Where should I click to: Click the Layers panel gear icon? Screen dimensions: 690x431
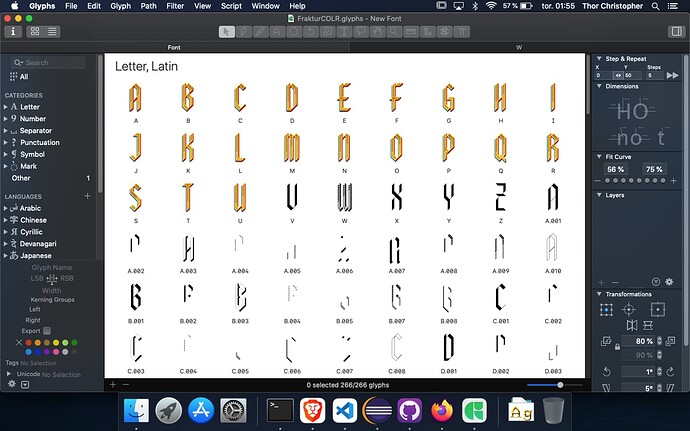point(669,282)
